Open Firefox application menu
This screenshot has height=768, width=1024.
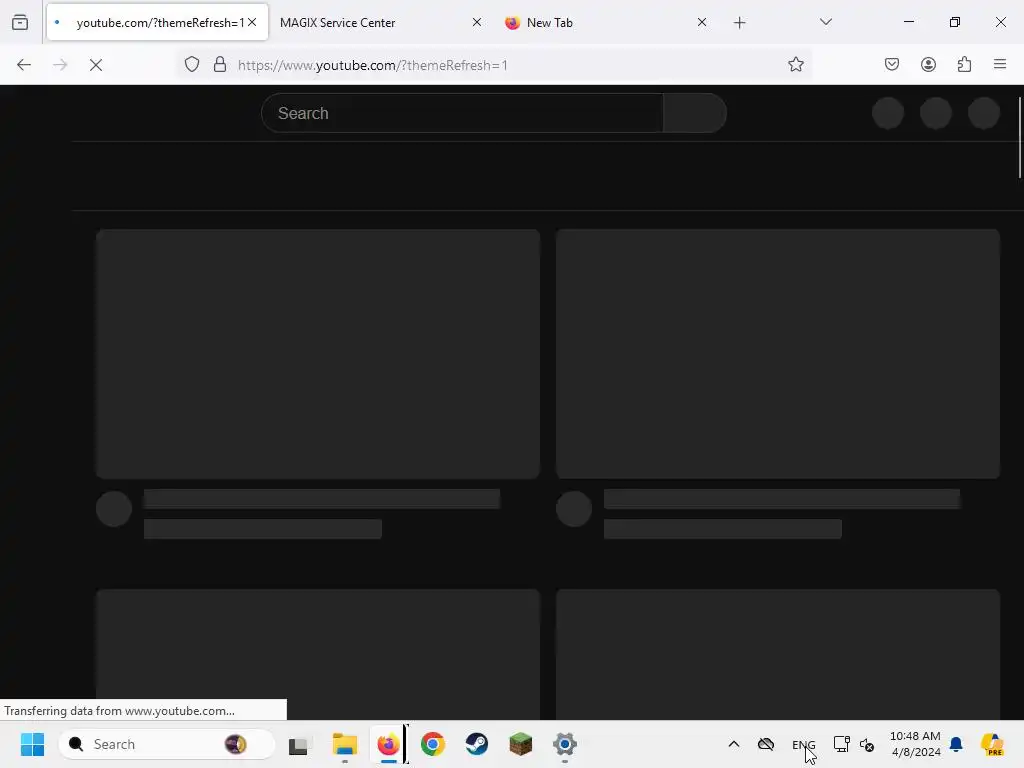(x=1000, y=65)
